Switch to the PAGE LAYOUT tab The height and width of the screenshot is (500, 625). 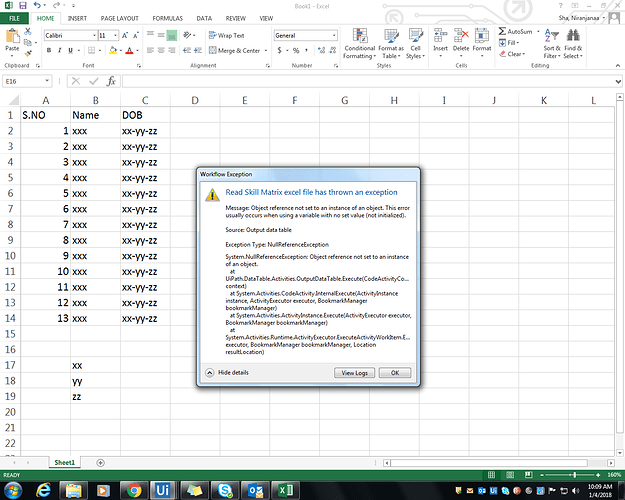[120, 18]
